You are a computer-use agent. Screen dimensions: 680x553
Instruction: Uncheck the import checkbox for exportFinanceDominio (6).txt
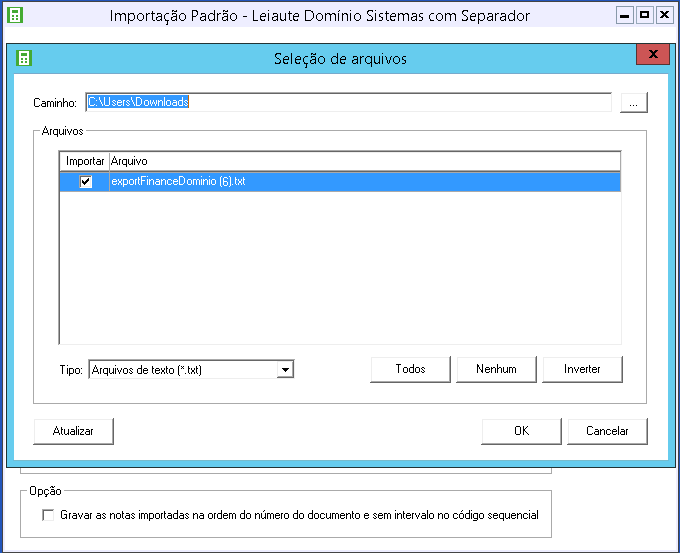coord(86,182)
